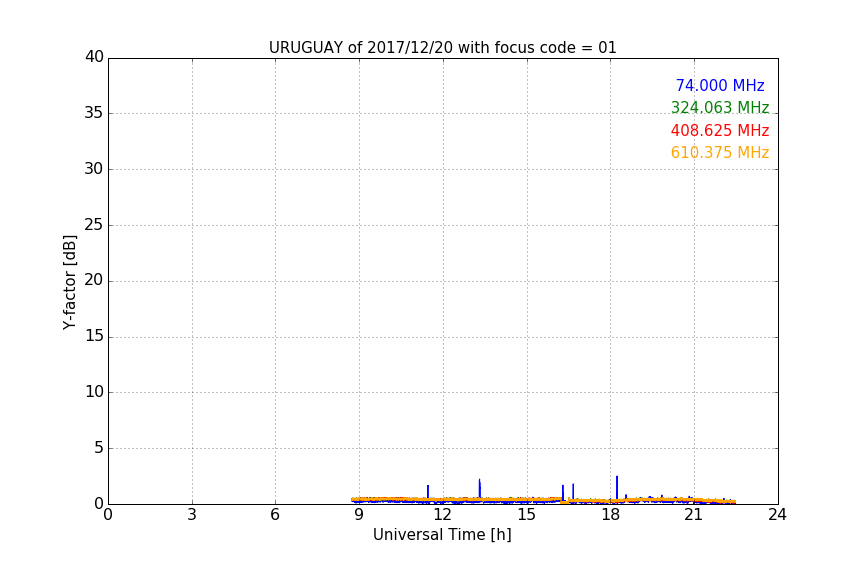The height and width of the screenshot is (576, 864).
Task: Click the y-axis tick label 25
Action: [x=94, y=225]
